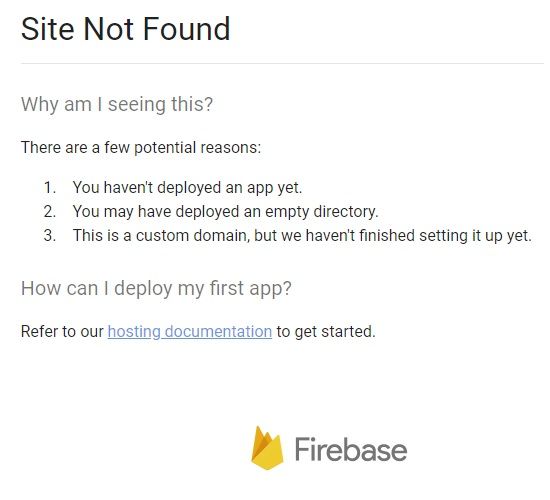The width and height of the screenshot is (550, 500).
Task: Click the "How can I deploy my first app?" heading
Action: click(156, 289)
